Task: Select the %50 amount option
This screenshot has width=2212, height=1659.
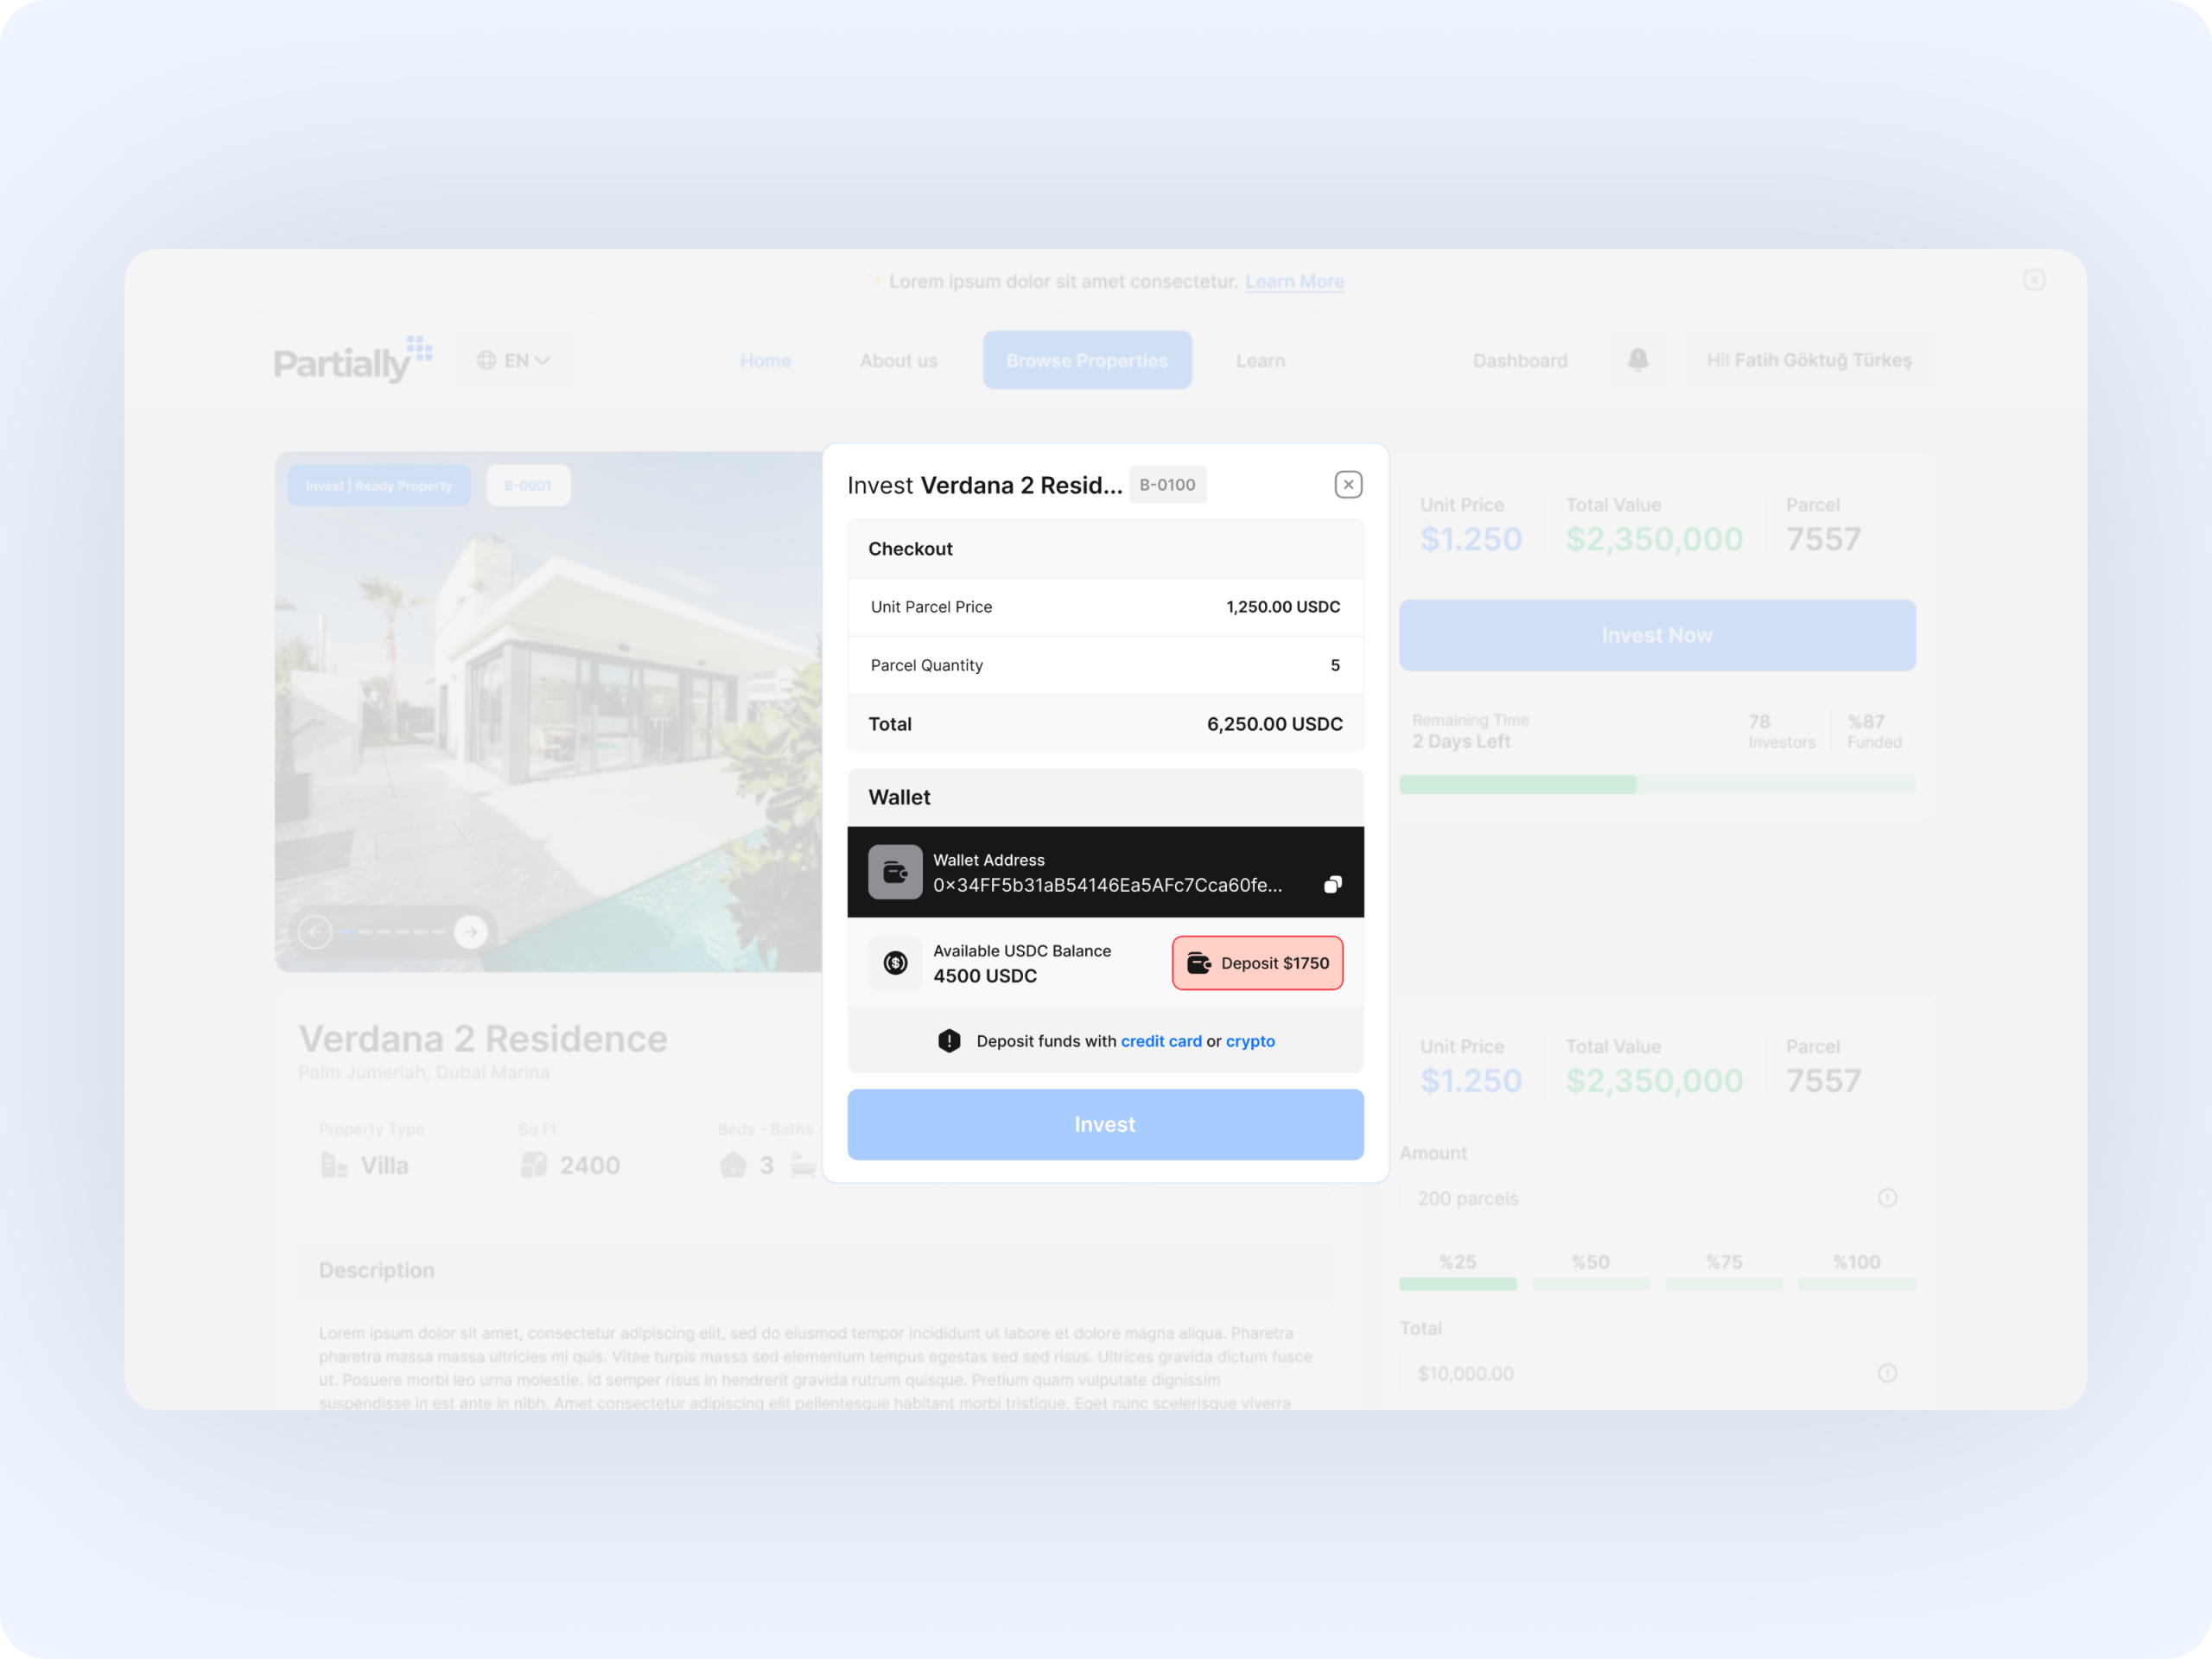Action: point(1590,1272)
